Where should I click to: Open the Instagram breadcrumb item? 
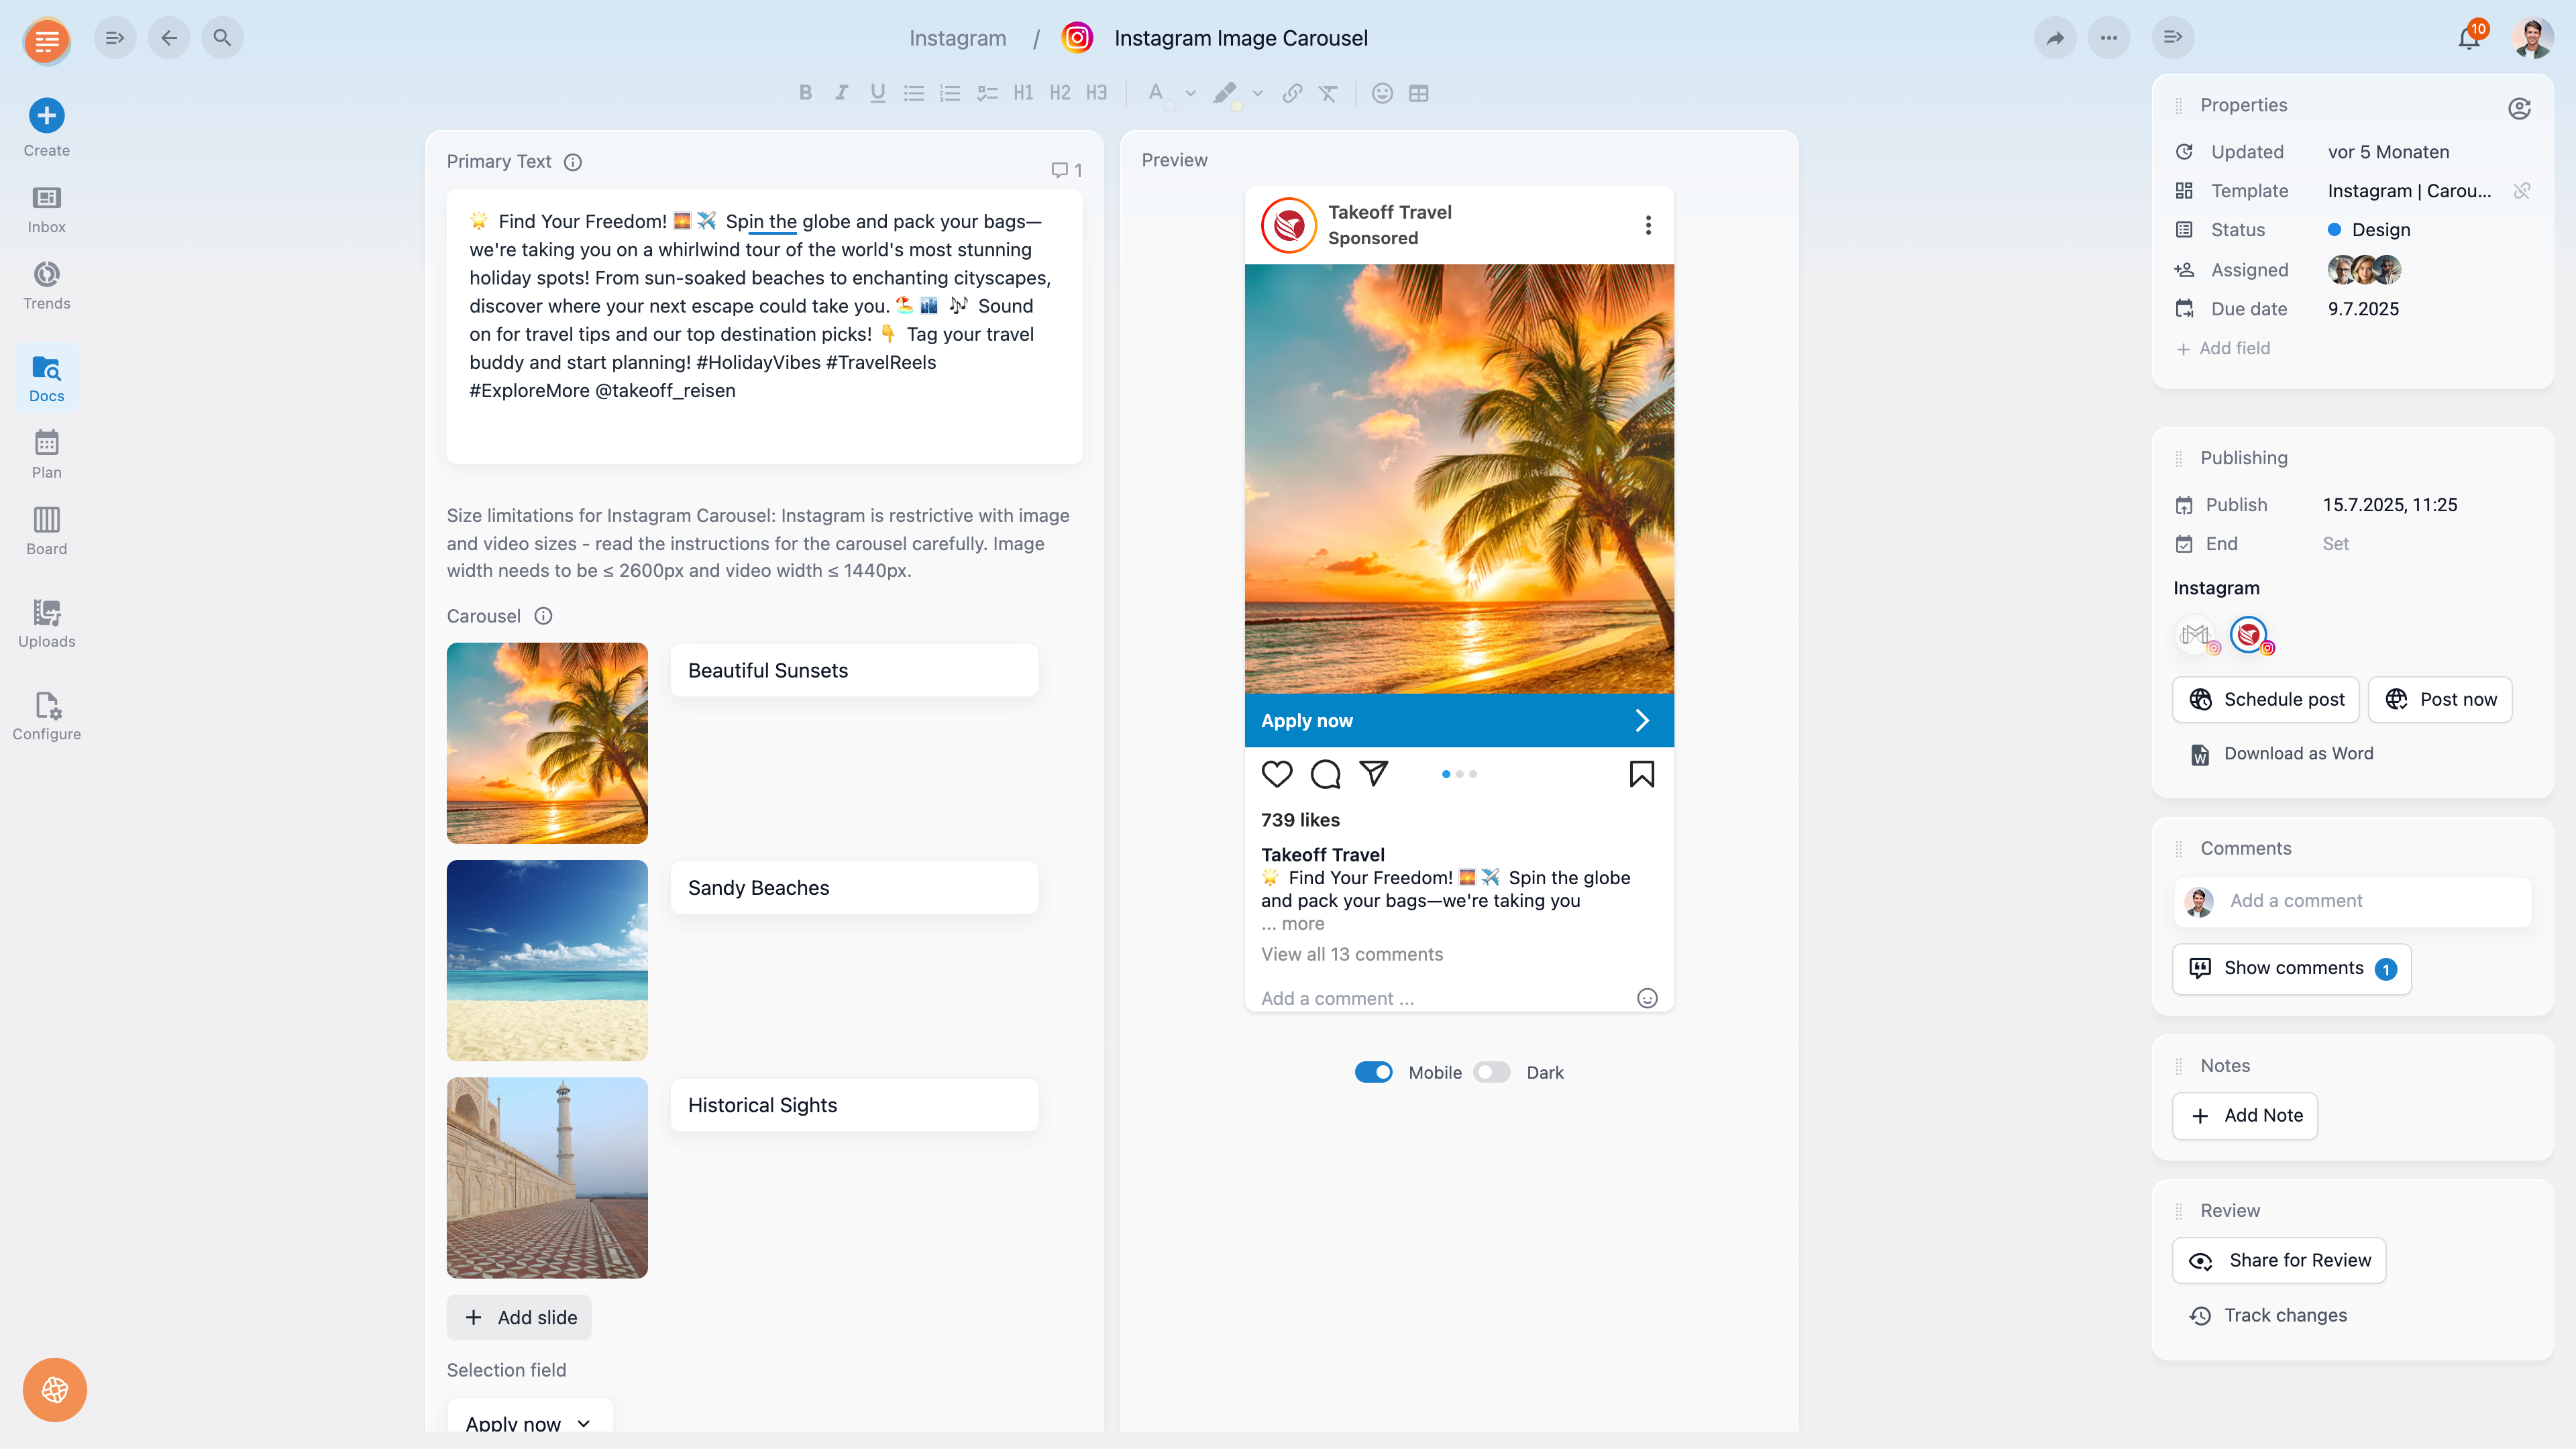[x=957, y=37]
